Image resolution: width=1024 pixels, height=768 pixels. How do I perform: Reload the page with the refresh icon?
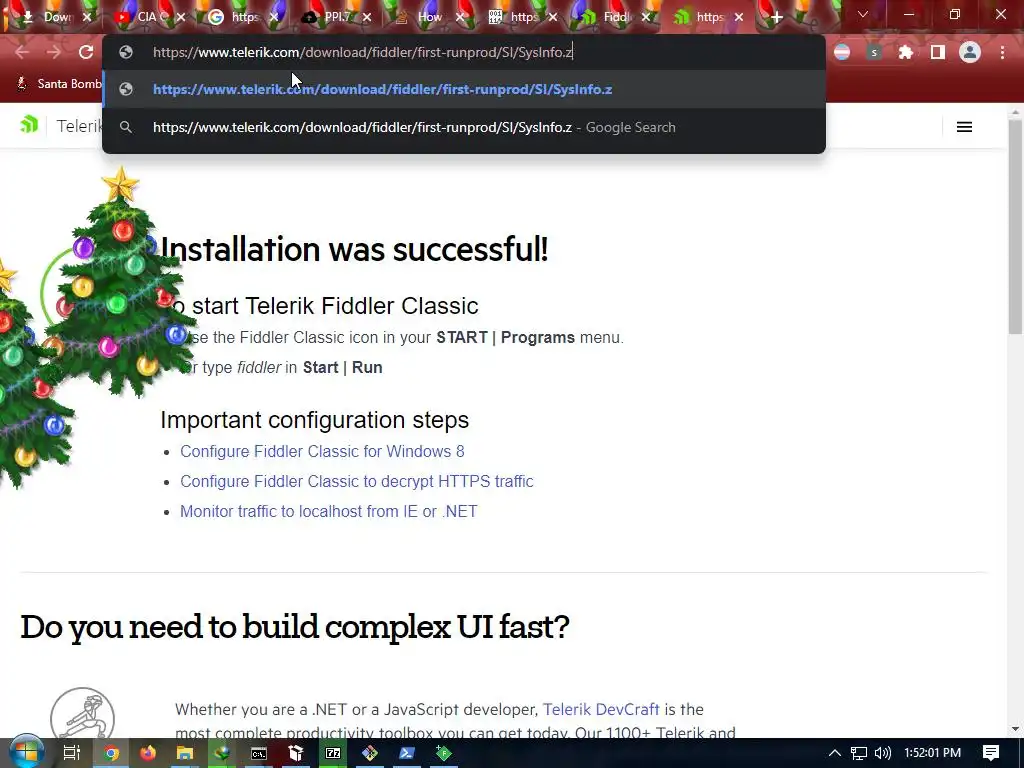click(x=86, y=52)
